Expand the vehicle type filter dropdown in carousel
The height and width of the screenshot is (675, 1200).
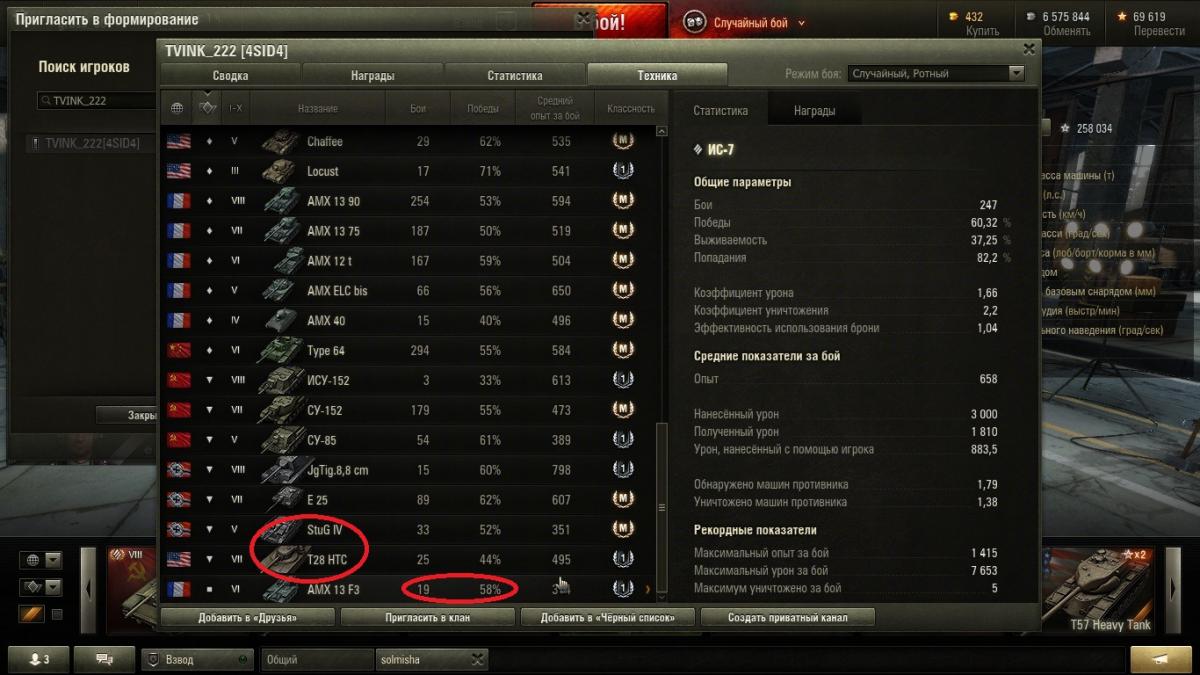tap(53, 587)
